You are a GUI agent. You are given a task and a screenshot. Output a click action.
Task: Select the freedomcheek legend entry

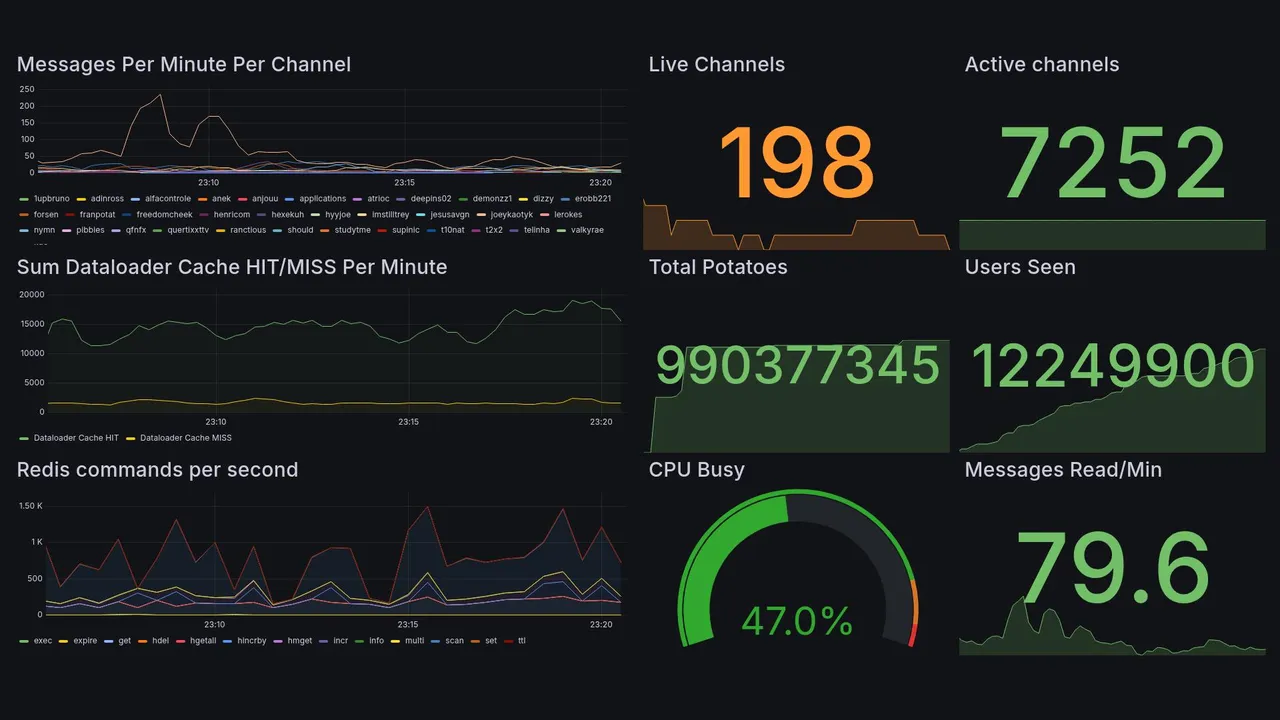pos(159,215)
